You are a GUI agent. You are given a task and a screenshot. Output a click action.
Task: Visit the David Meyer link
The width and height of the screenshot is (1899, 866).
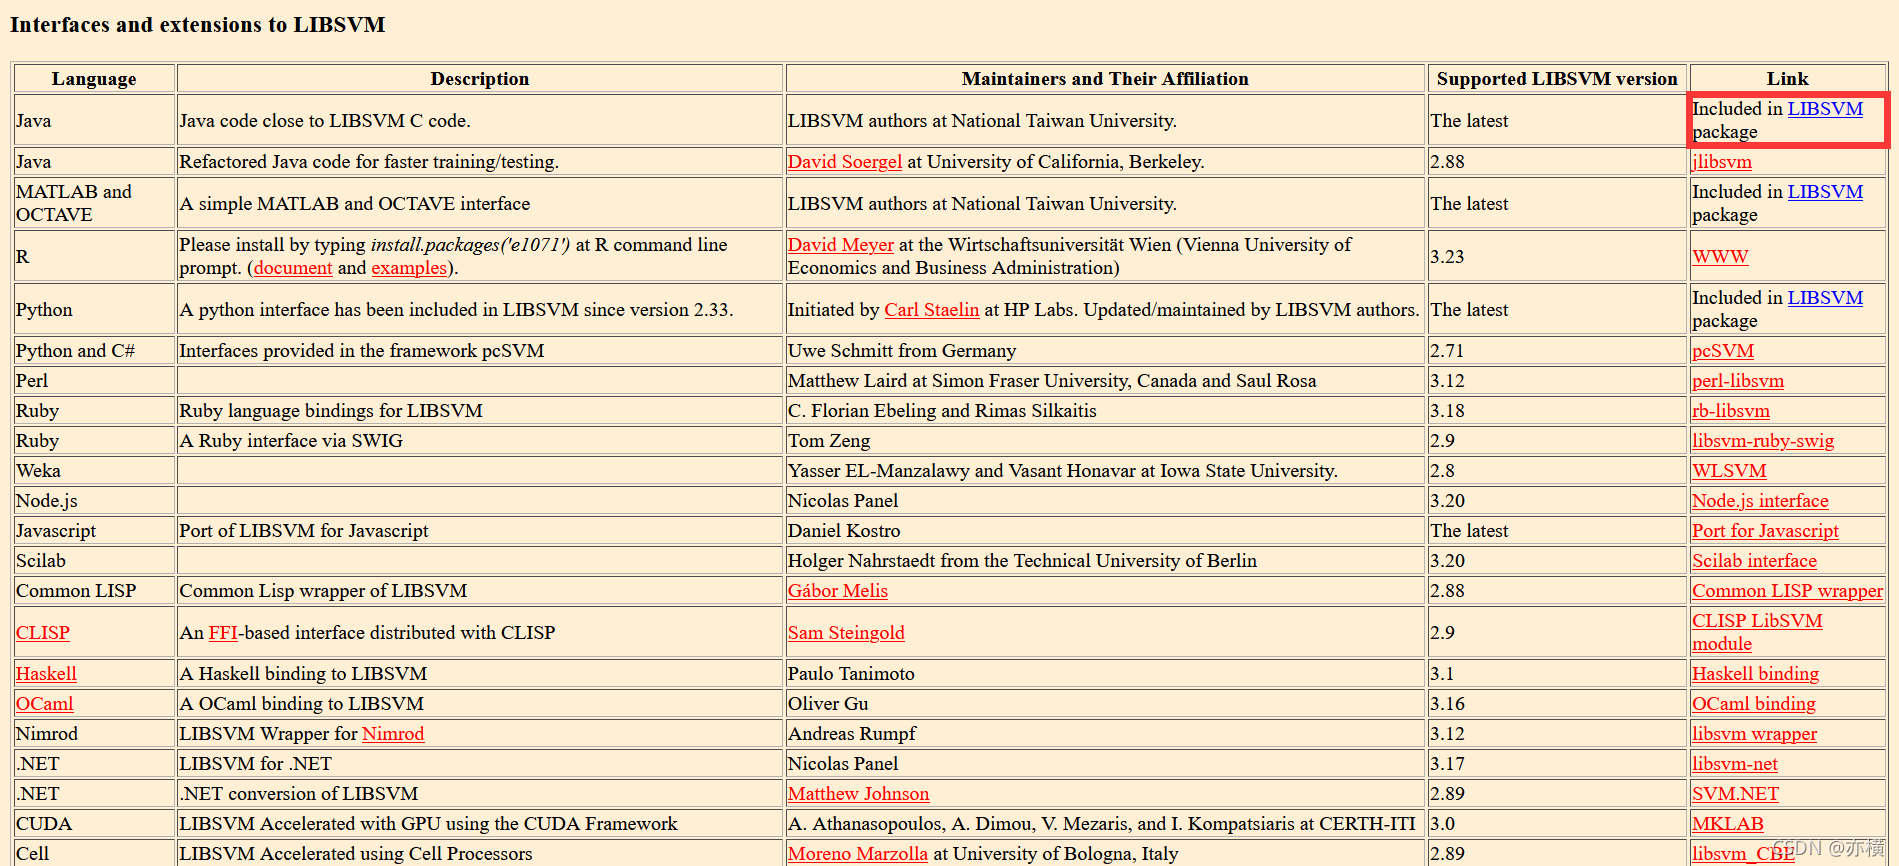point(841,245)
